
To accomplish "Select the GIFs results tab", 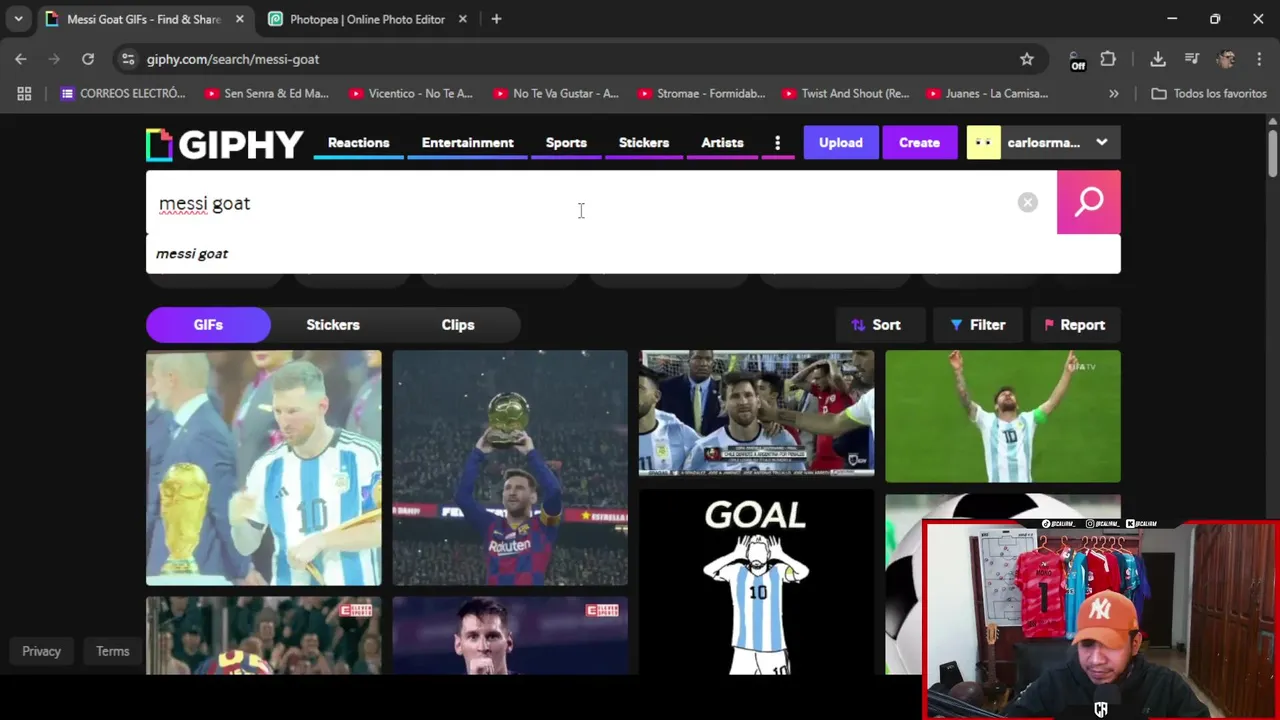I will [x=208, y=325].
